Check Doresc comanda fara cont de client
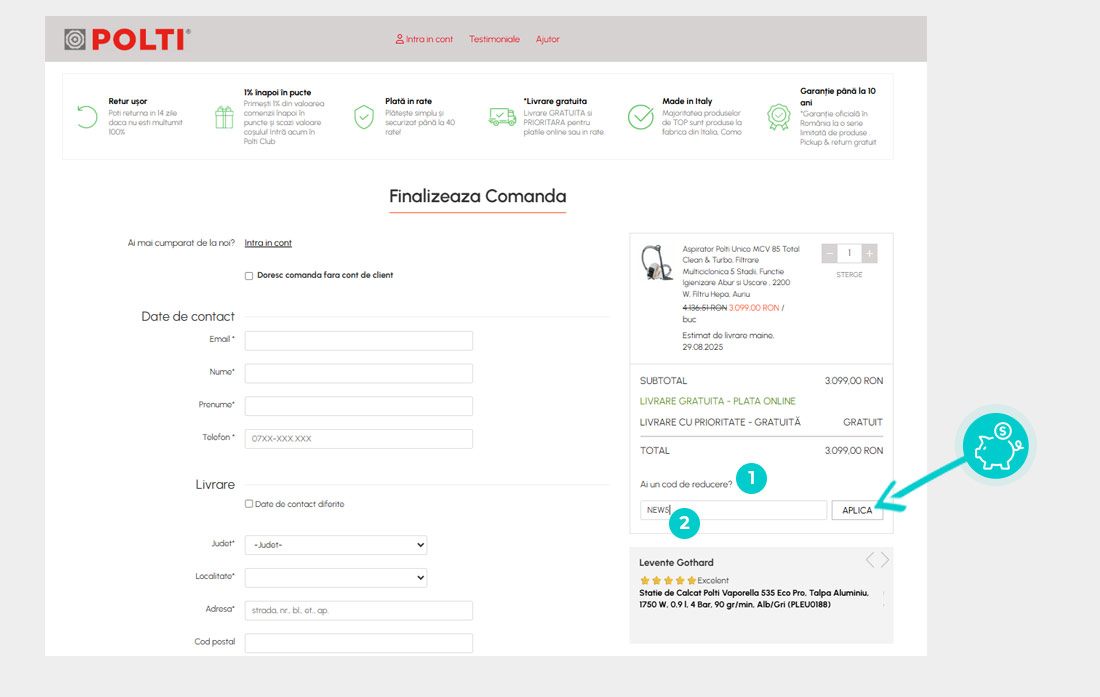 click(249, 276)
